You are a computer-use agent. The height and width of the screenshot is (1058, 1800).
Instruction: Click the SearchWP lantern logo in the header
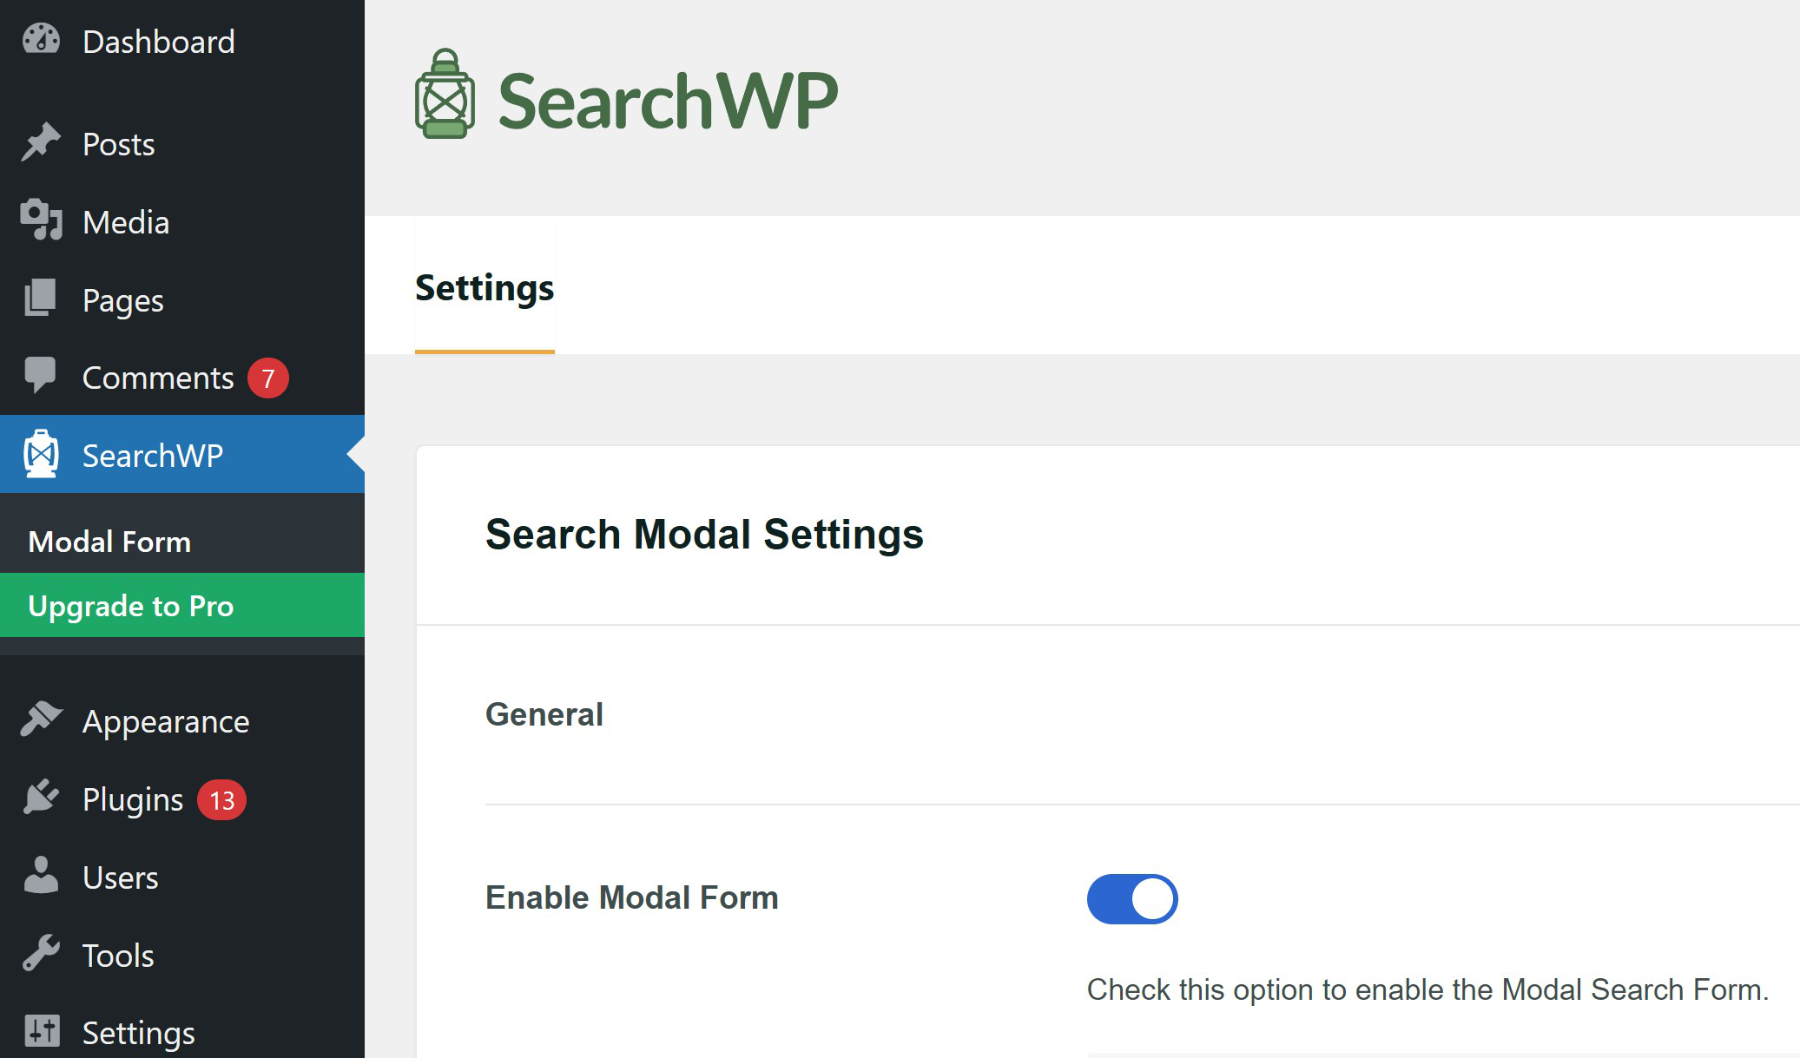(x=445, y=97)
